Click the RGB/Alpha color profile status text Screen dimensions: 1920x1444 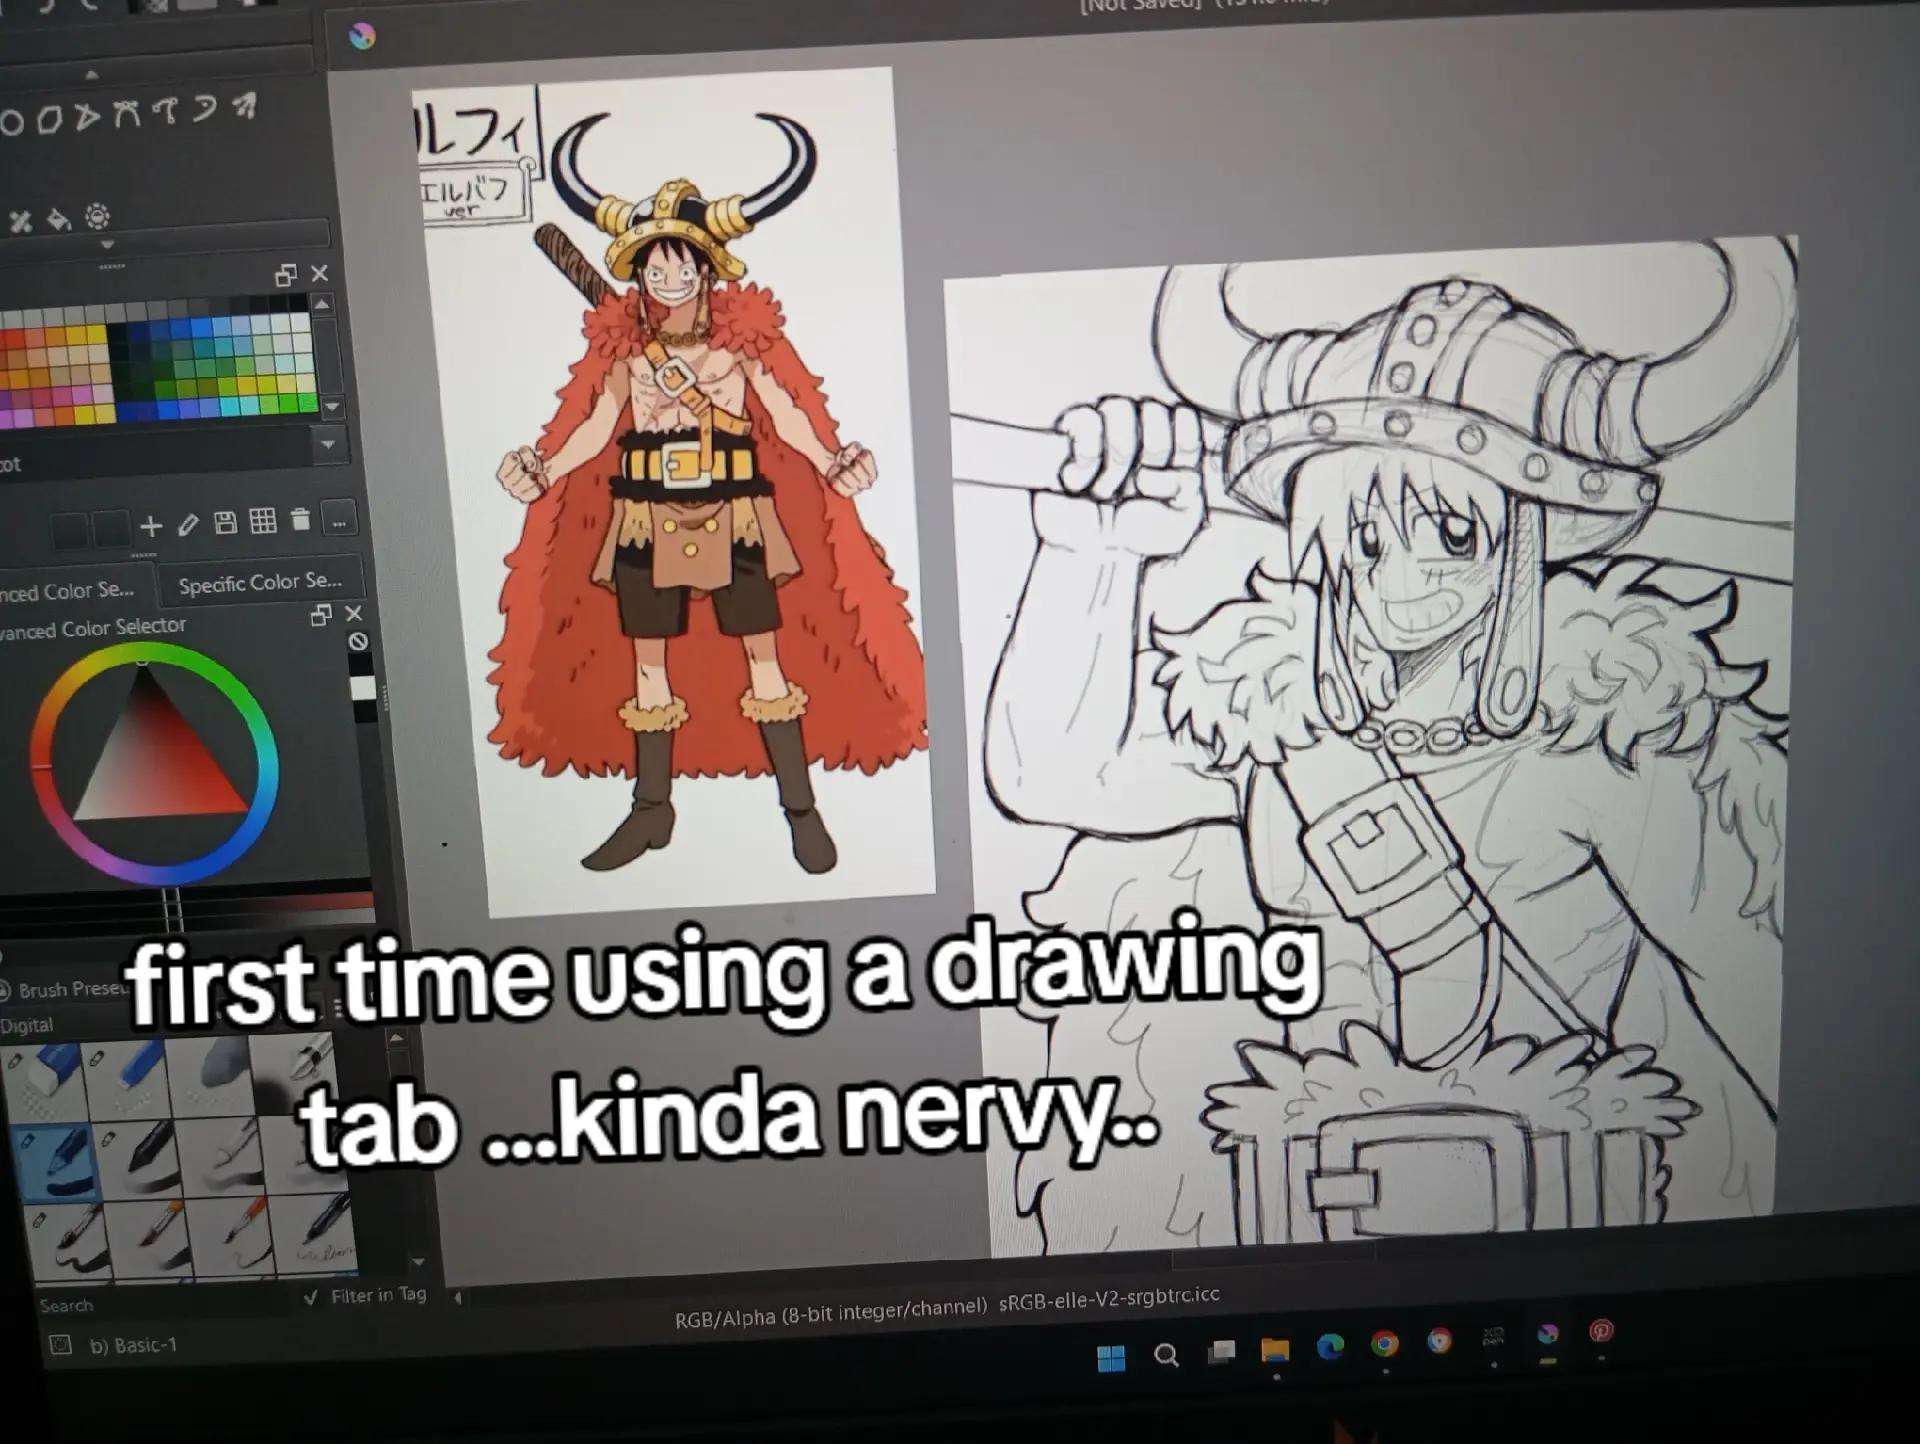947,1306
